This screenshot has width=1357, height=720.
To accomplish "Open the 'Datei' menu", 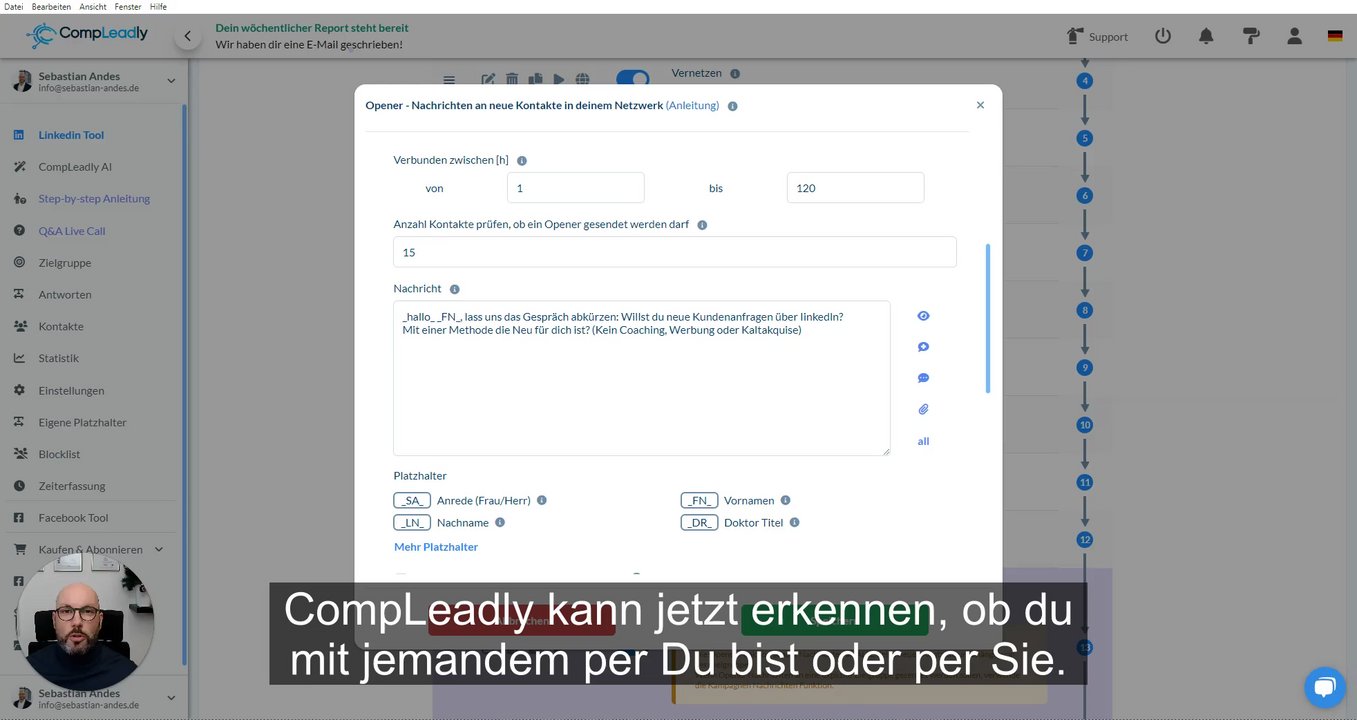I will coord(14,6).
